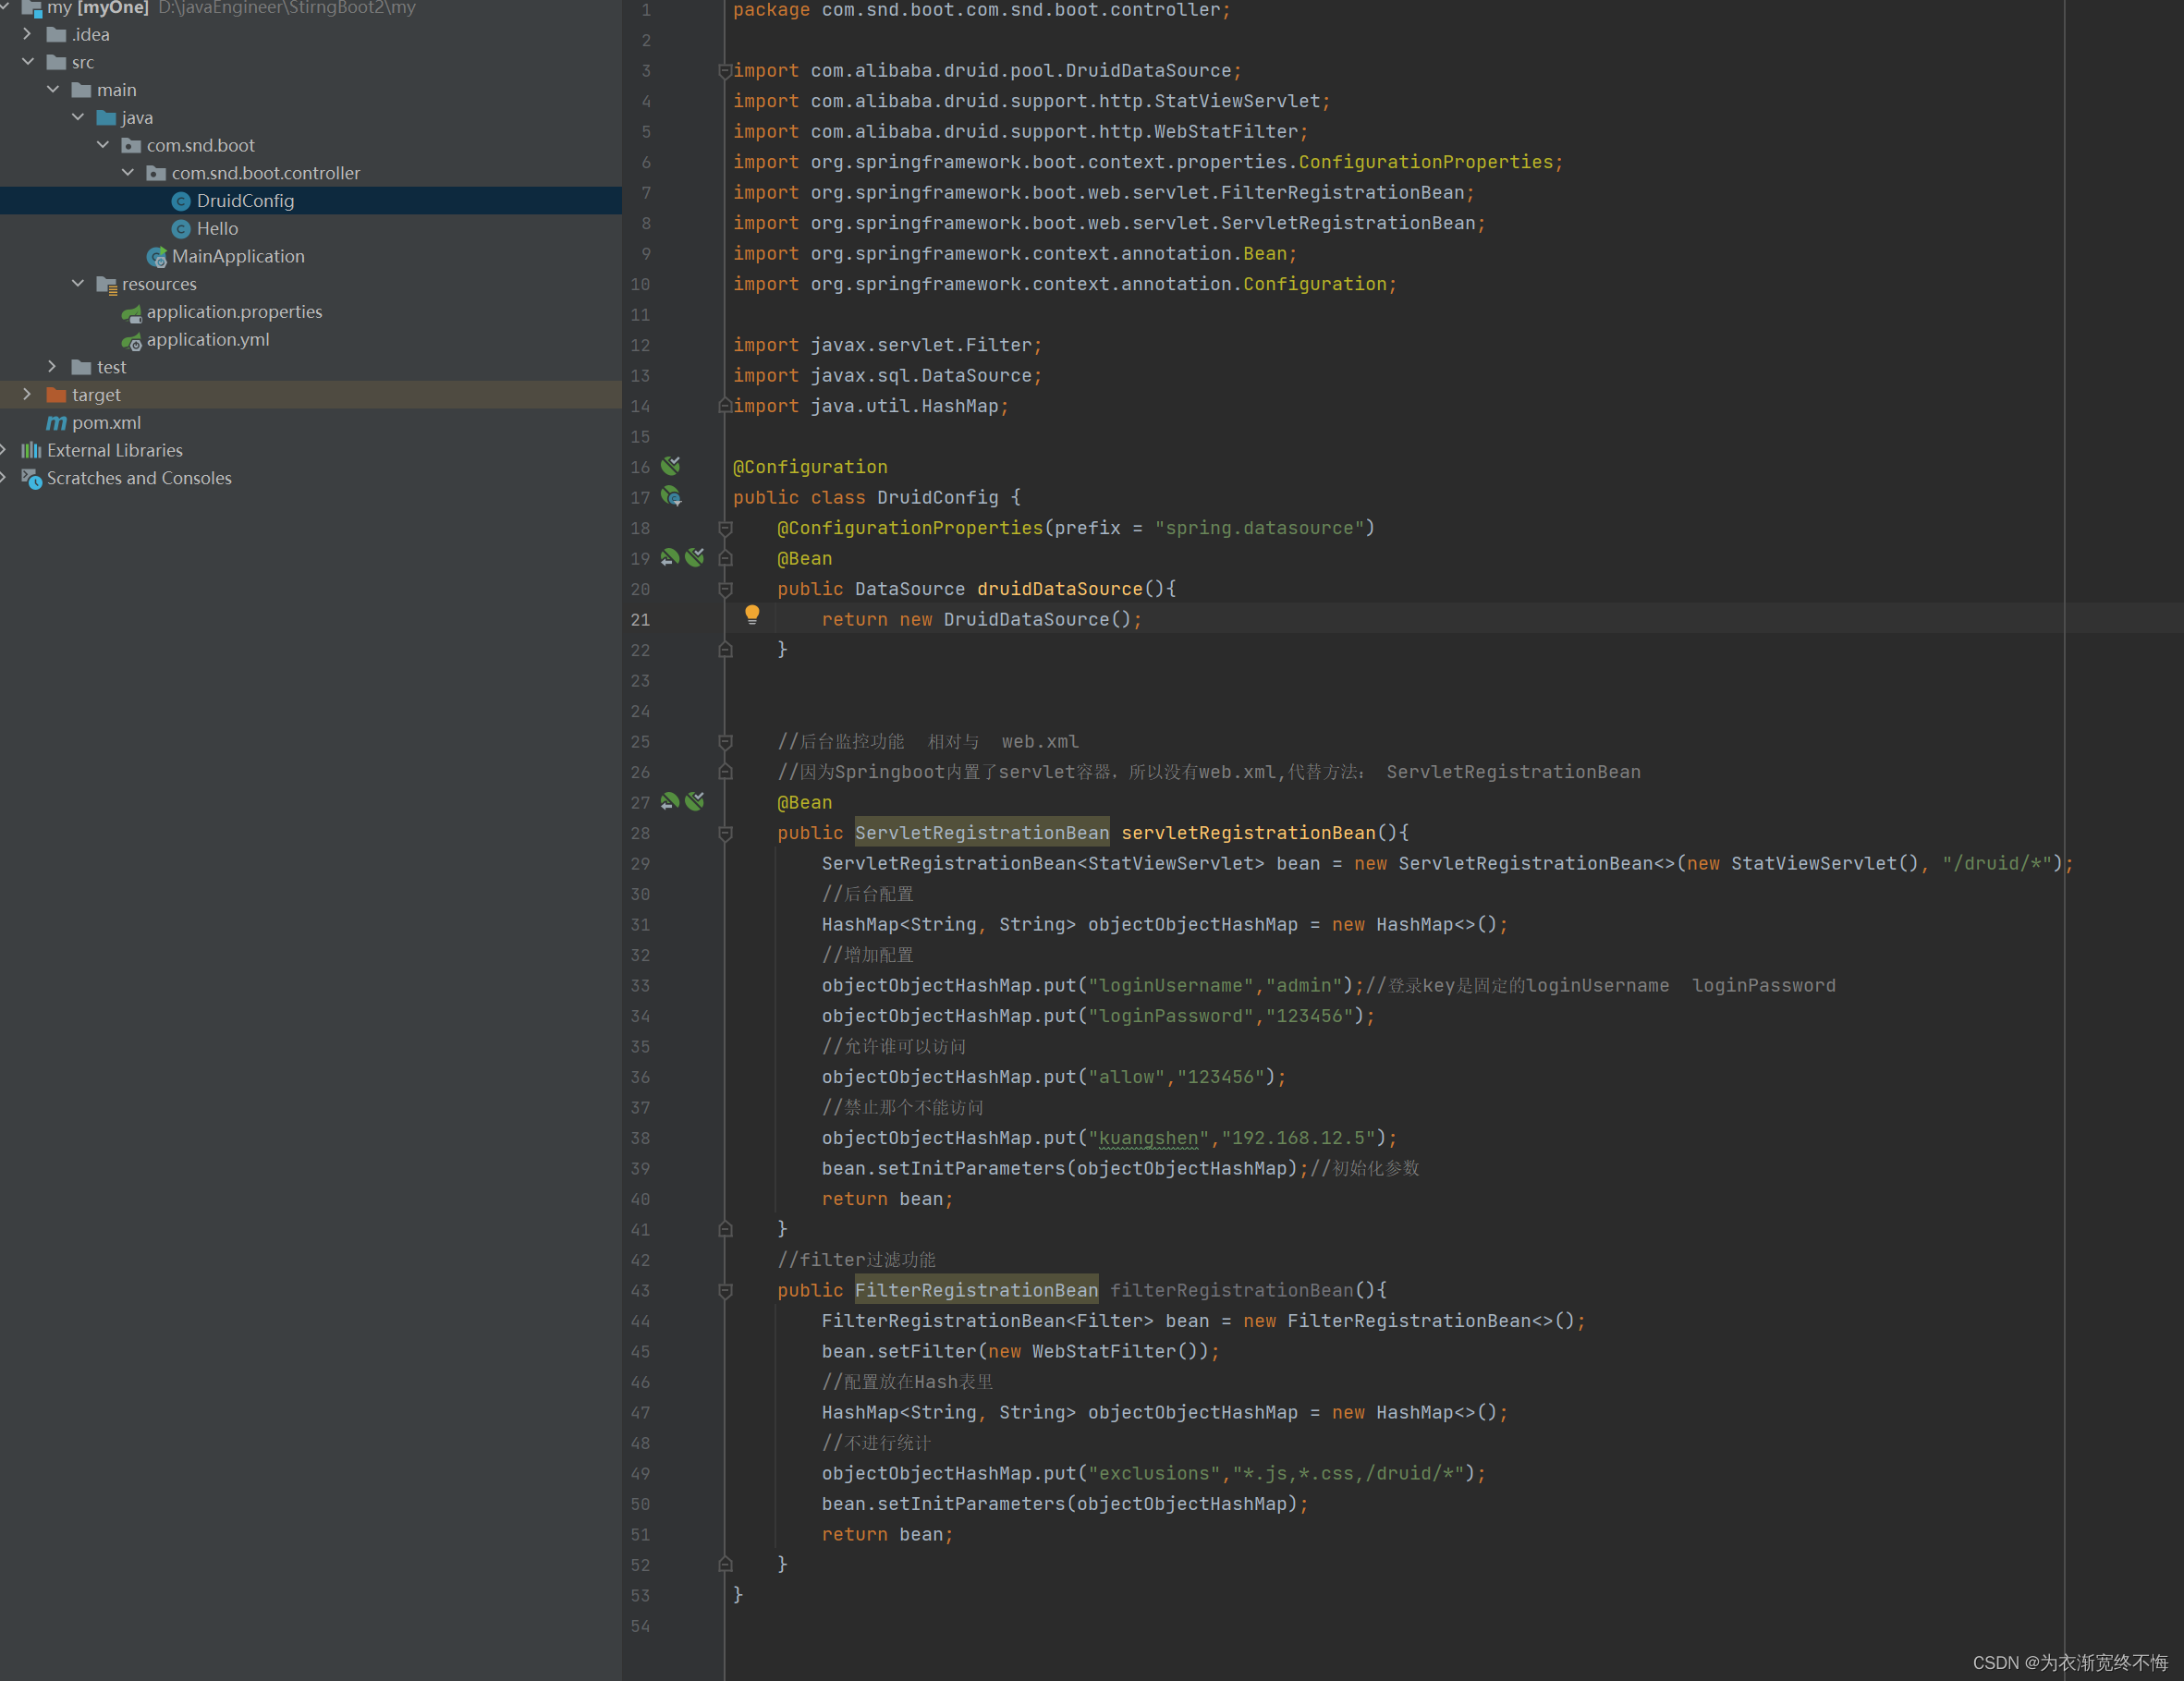Collapse the java folder node
The width and height of the screenshot is (2184, 1681).
pyautogui.click(x=77, y=118)
